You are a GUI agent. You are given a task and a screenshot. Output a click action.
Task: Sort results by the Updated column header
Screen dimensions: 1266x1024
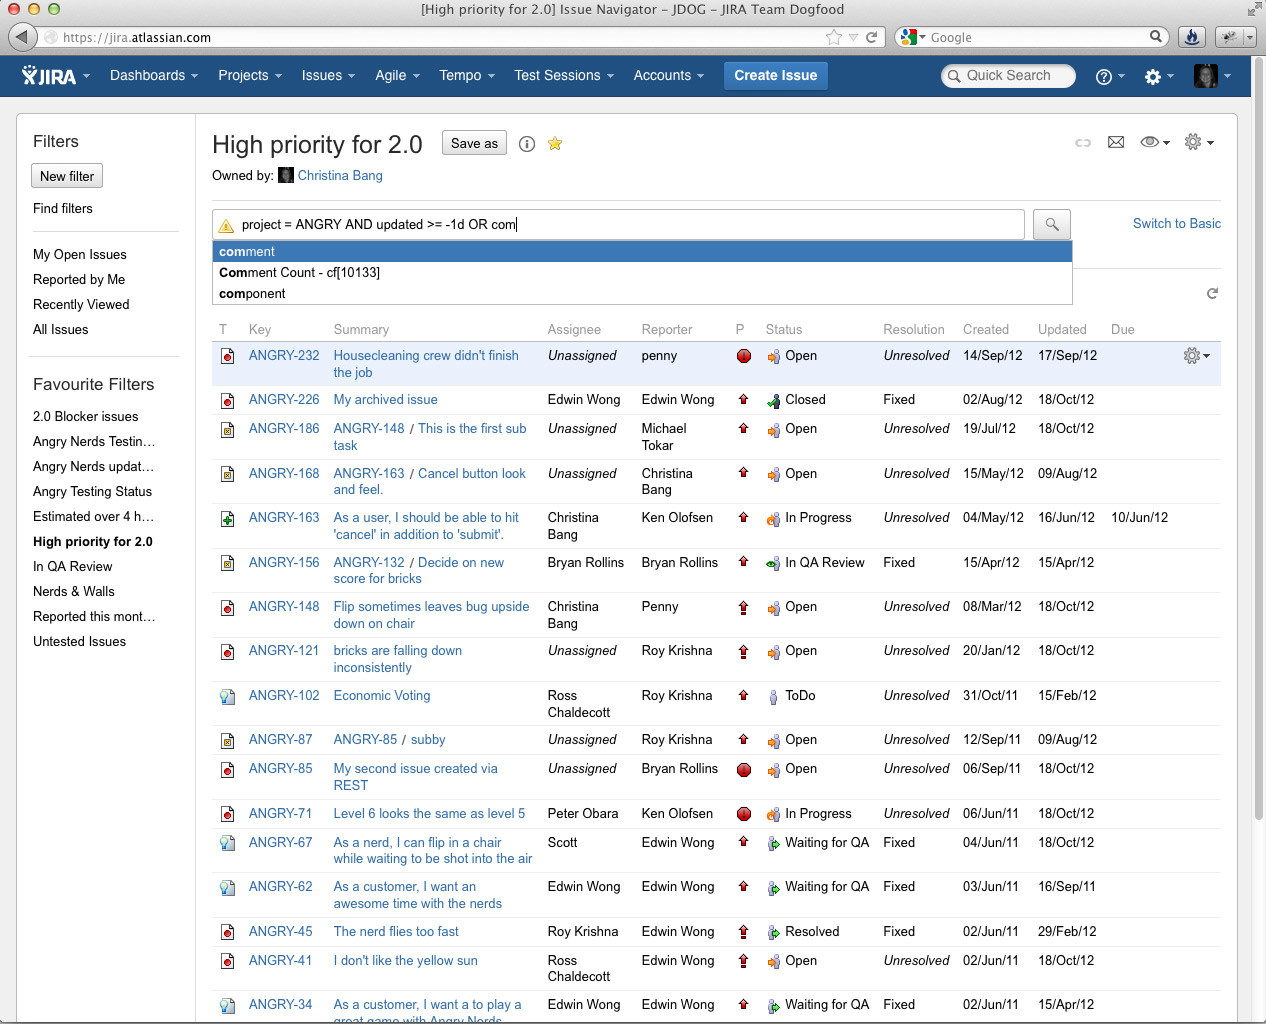pyautogui.click(x=1062, y=330)
